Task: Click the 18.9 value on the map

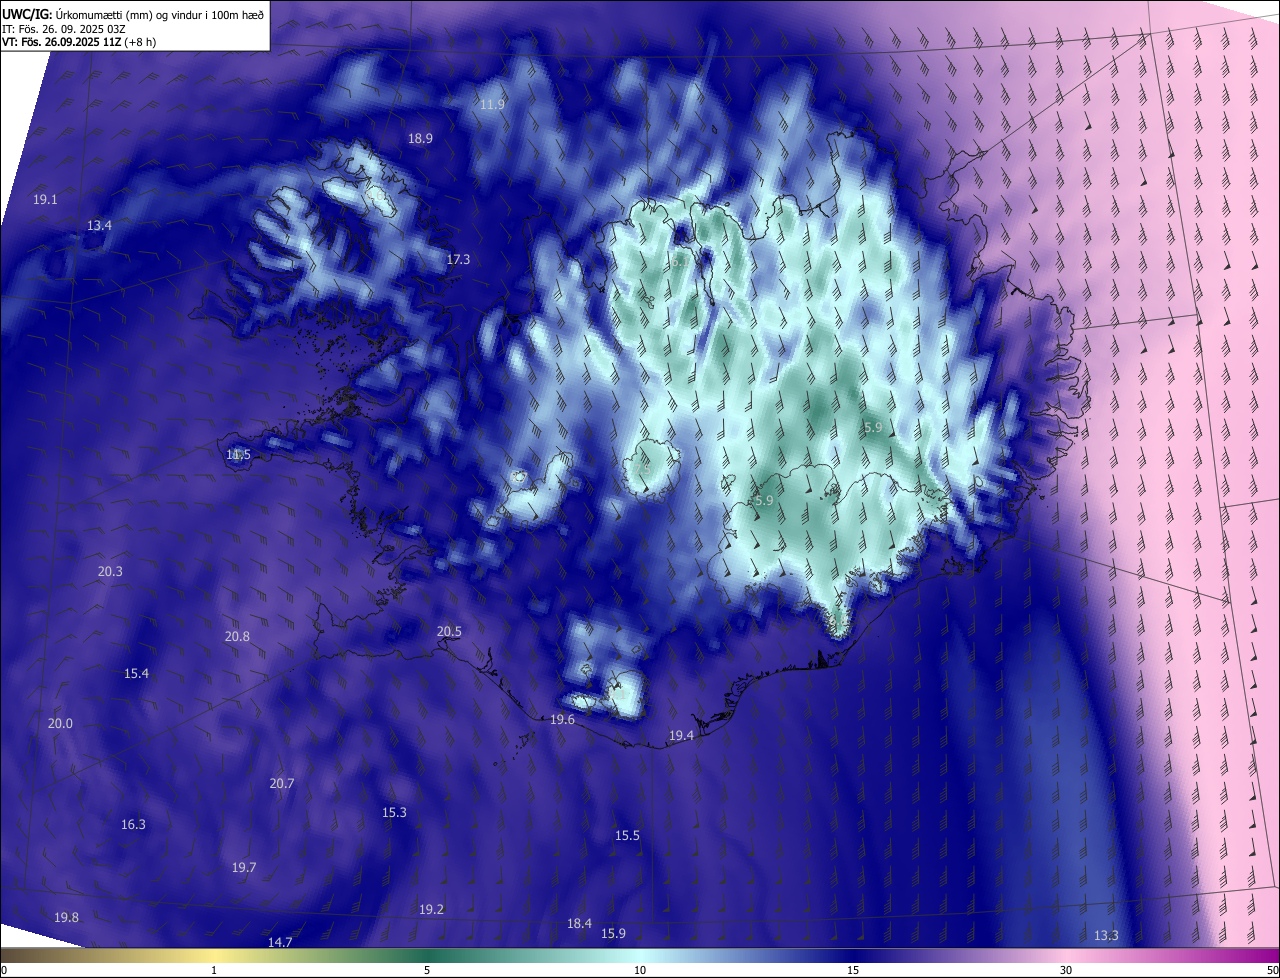Action: (420, 139)
